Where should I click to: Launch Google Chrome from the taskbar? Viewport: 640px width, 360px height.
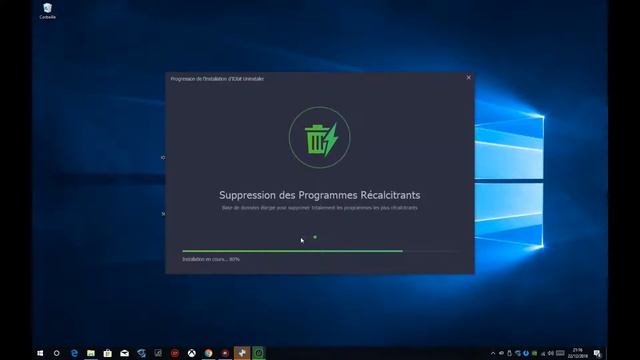coord(208,353)
